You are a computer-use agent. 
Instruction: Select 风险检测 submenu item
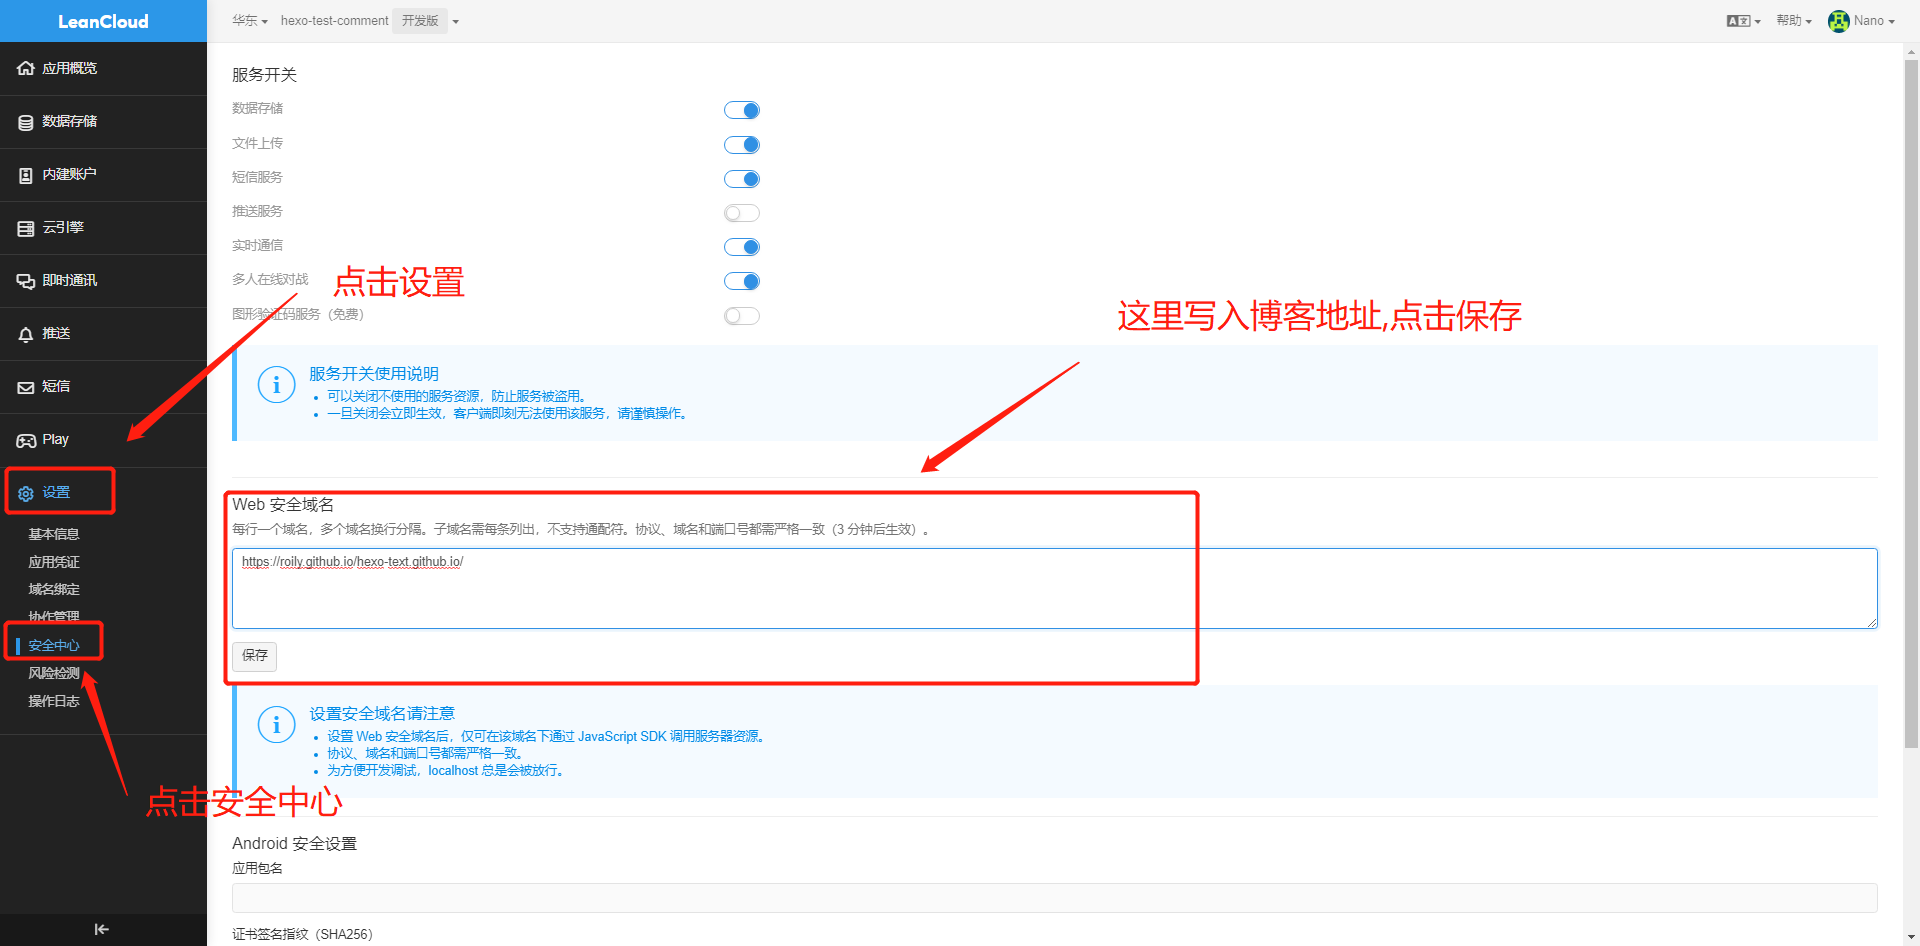[x=54, y=673]
